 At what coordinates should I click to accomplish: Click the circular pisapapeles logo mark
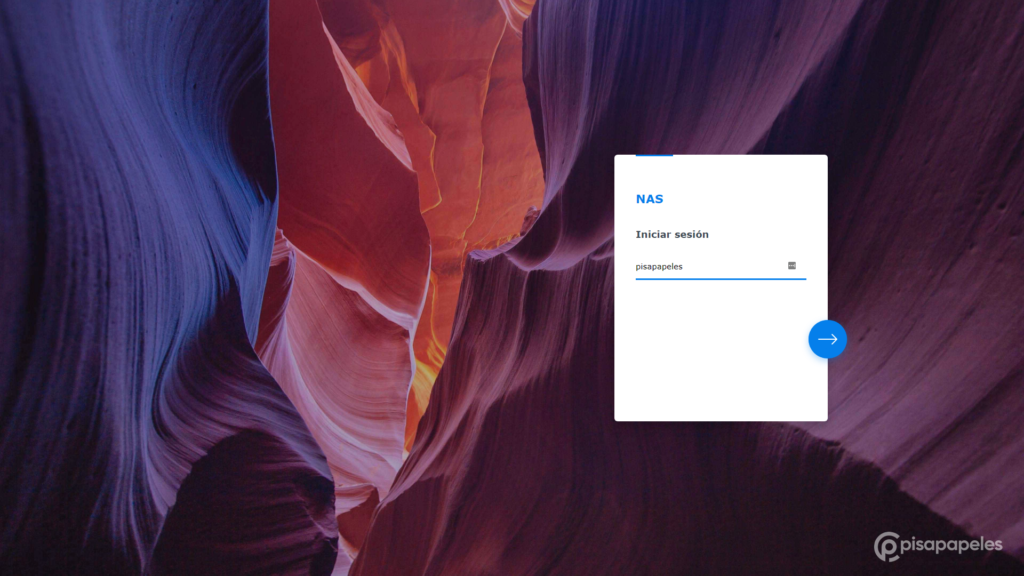[887, 546]
